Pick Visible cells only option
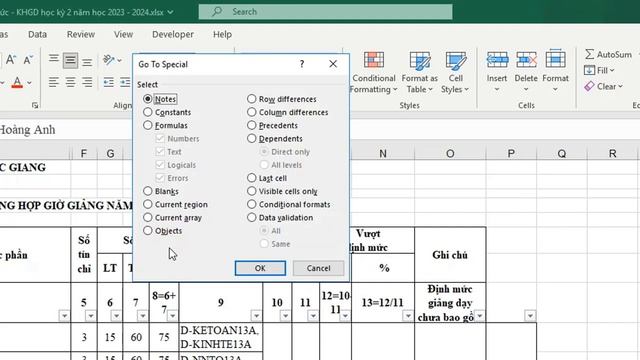Image resolution: width=640 pixels, height=360 pixels. coord(251,191)
